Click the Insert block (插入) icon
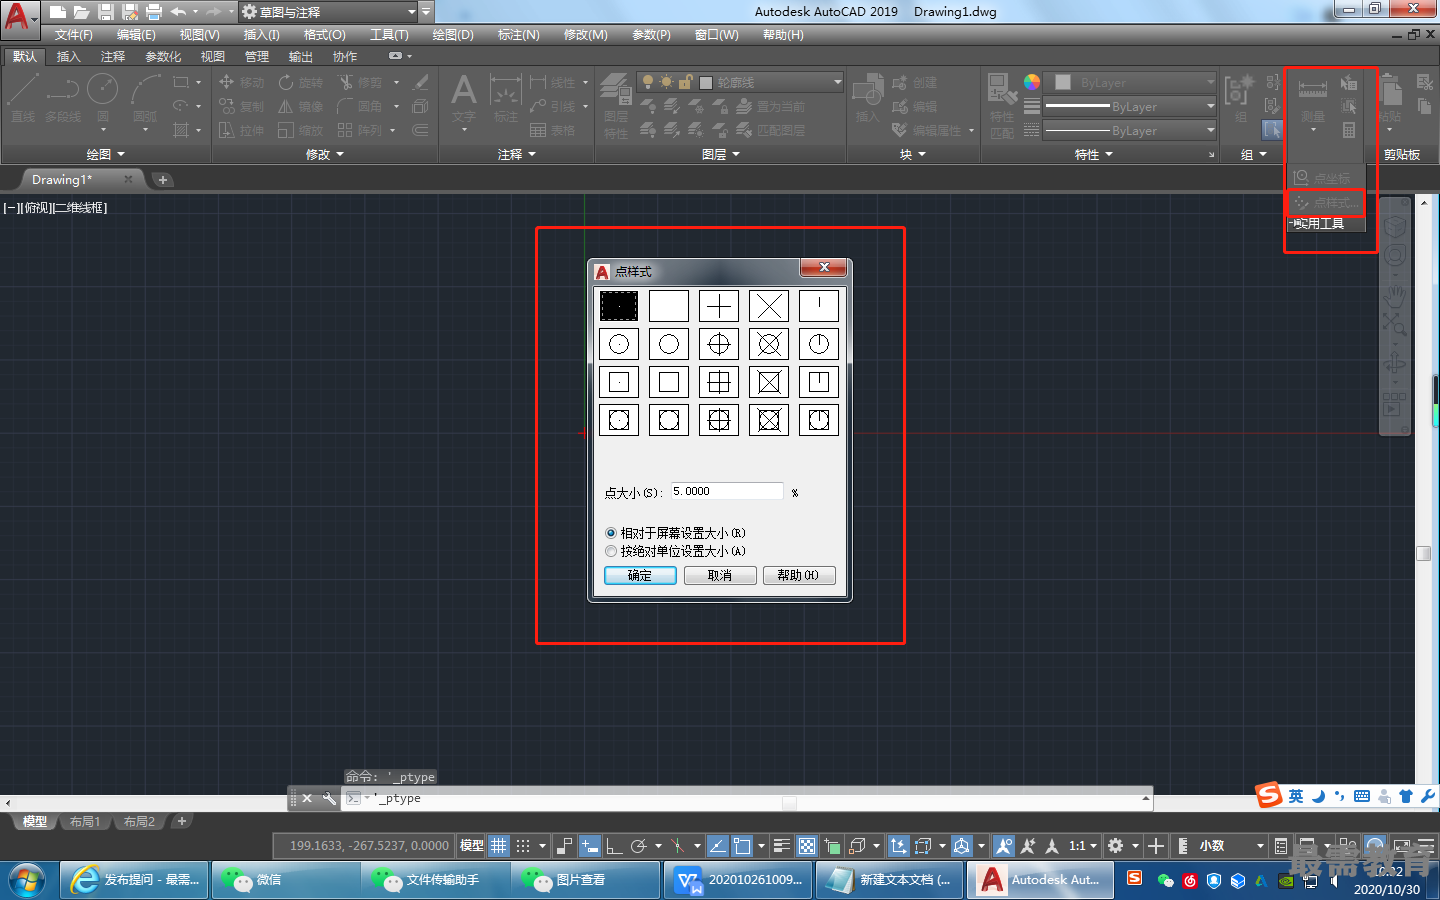The width and height of the screenshot is (1440, 900). (x=867, y=98)
